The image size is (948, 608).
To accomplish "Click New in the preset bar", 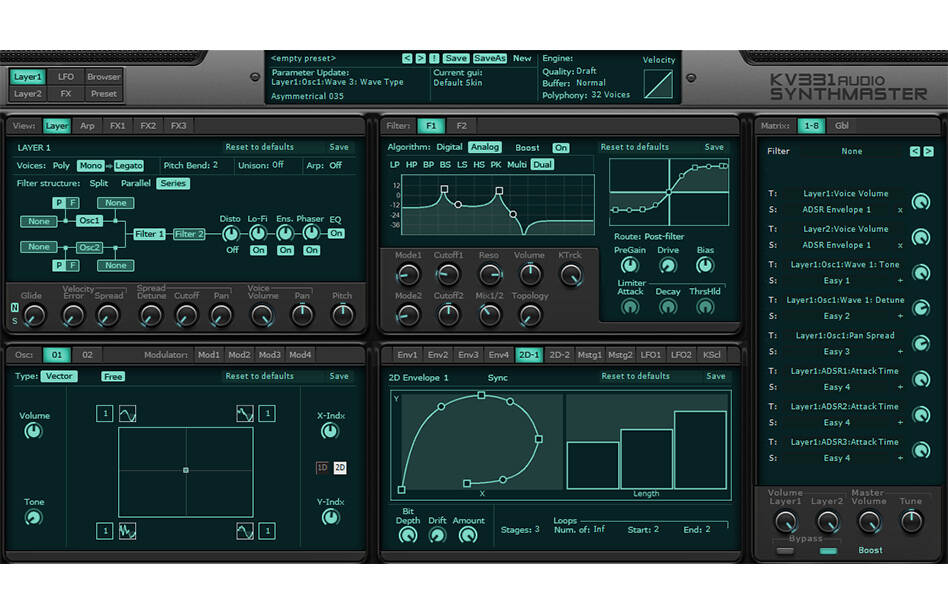I will [522, 58].
